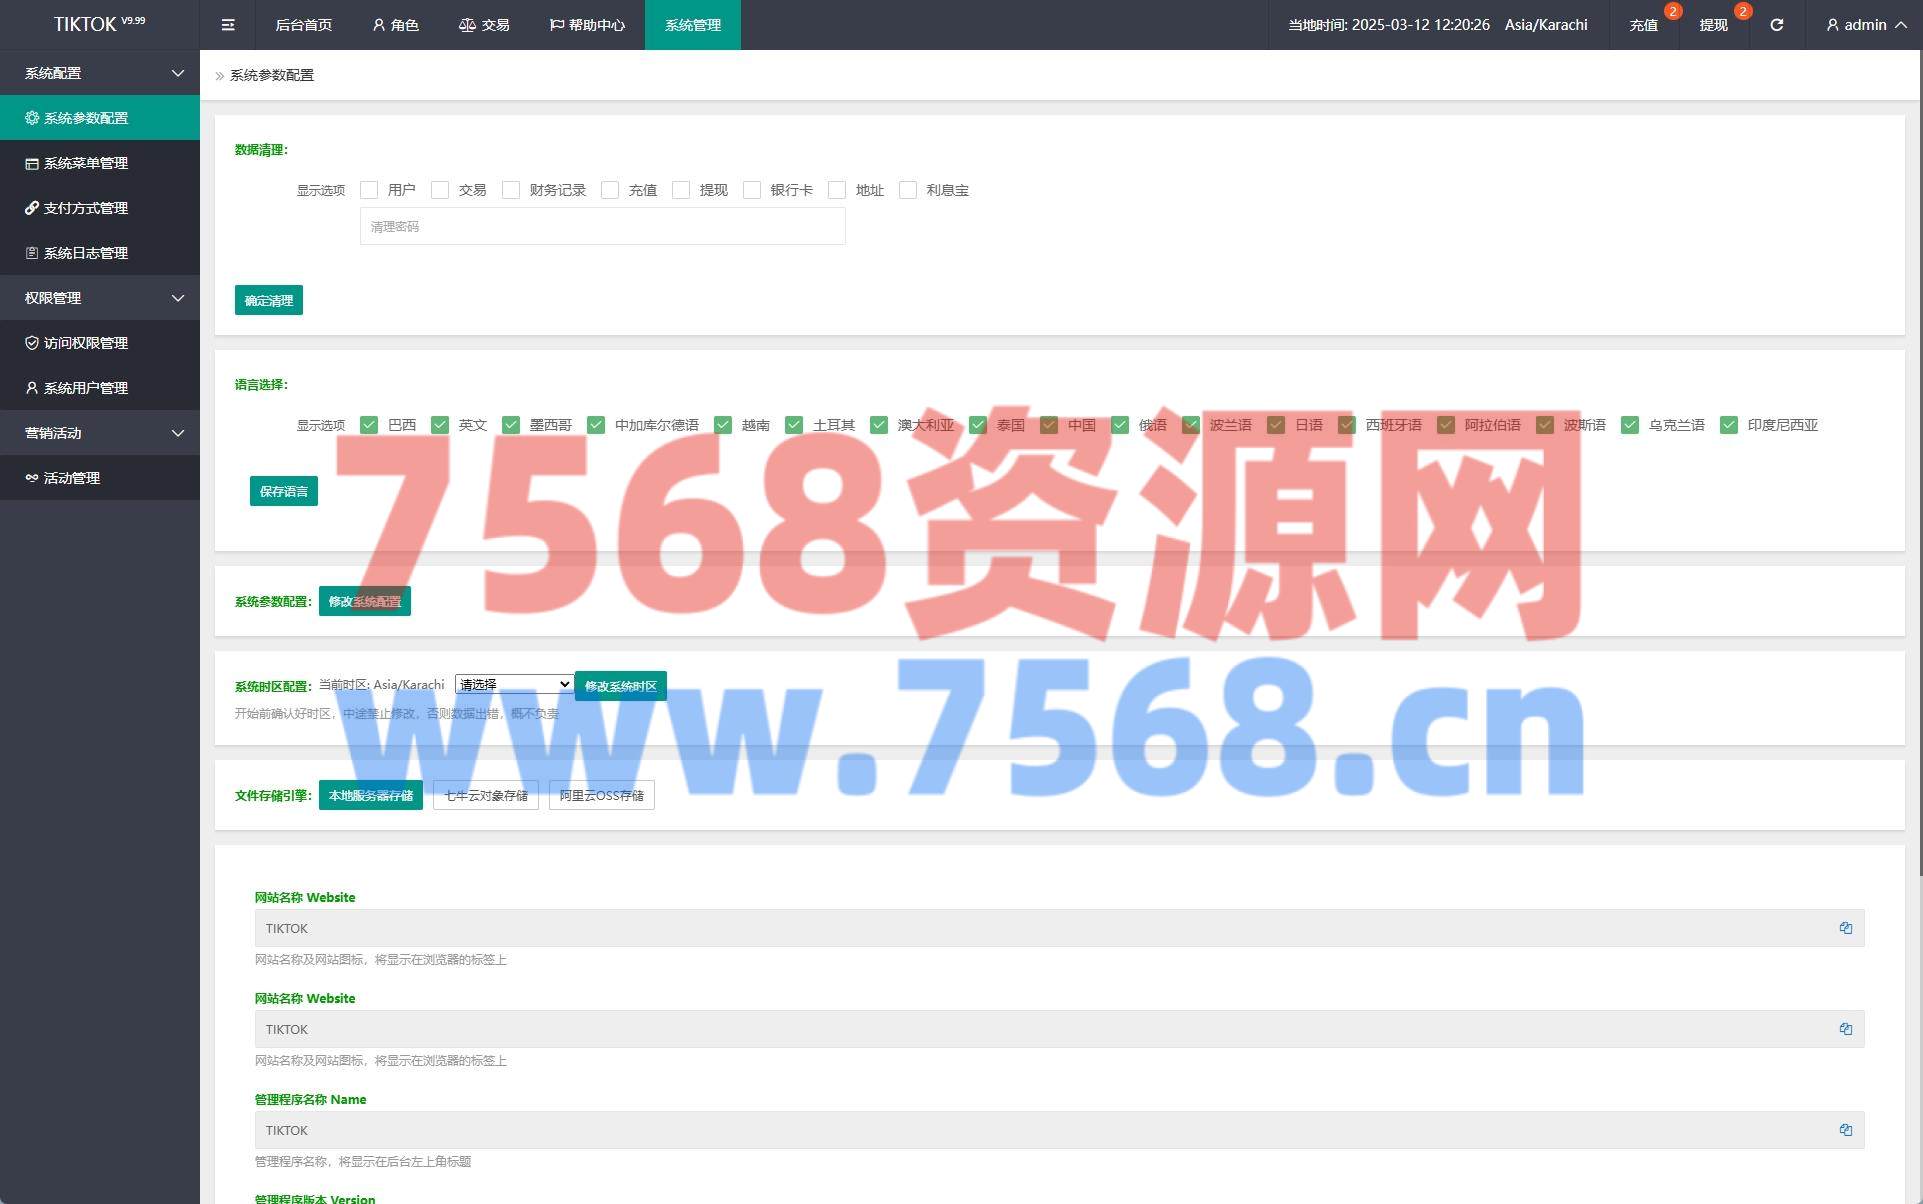Open 充值 notifications with badge

tap(1643, 25)
